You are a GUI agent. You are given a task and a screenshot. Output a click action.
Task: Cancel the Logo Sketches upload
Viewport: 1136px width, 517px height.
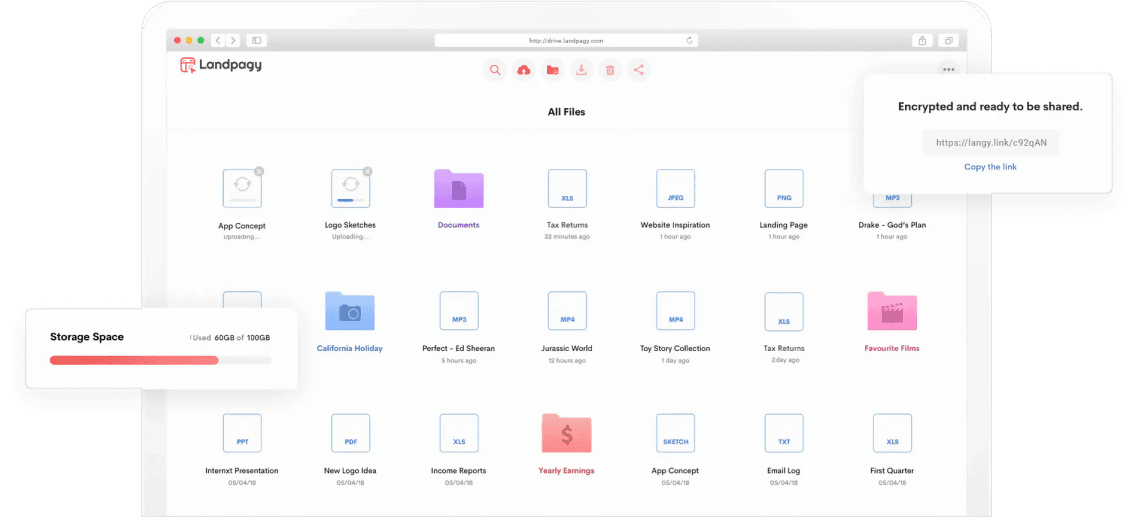(367, 172)
